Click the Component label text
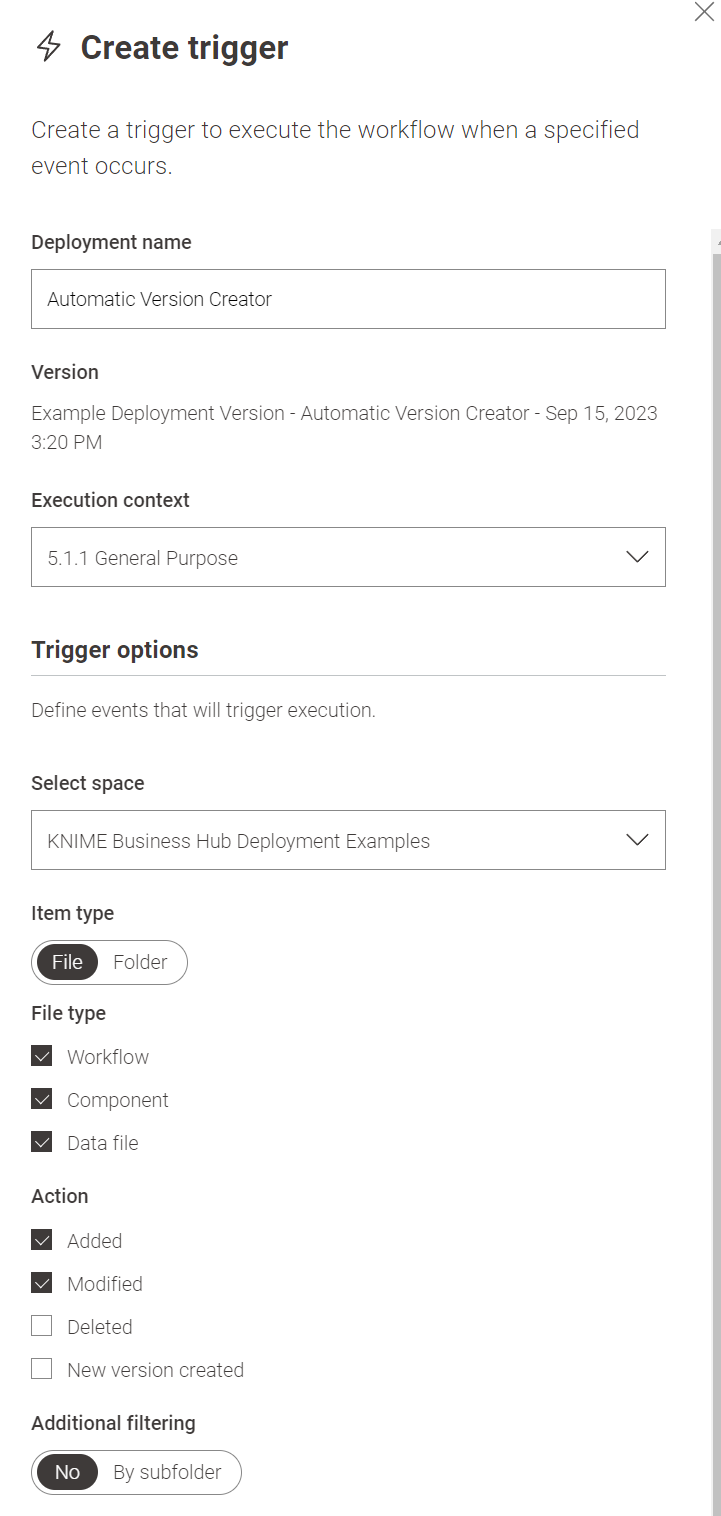The image size is (721, 1516). (118, 1100)
